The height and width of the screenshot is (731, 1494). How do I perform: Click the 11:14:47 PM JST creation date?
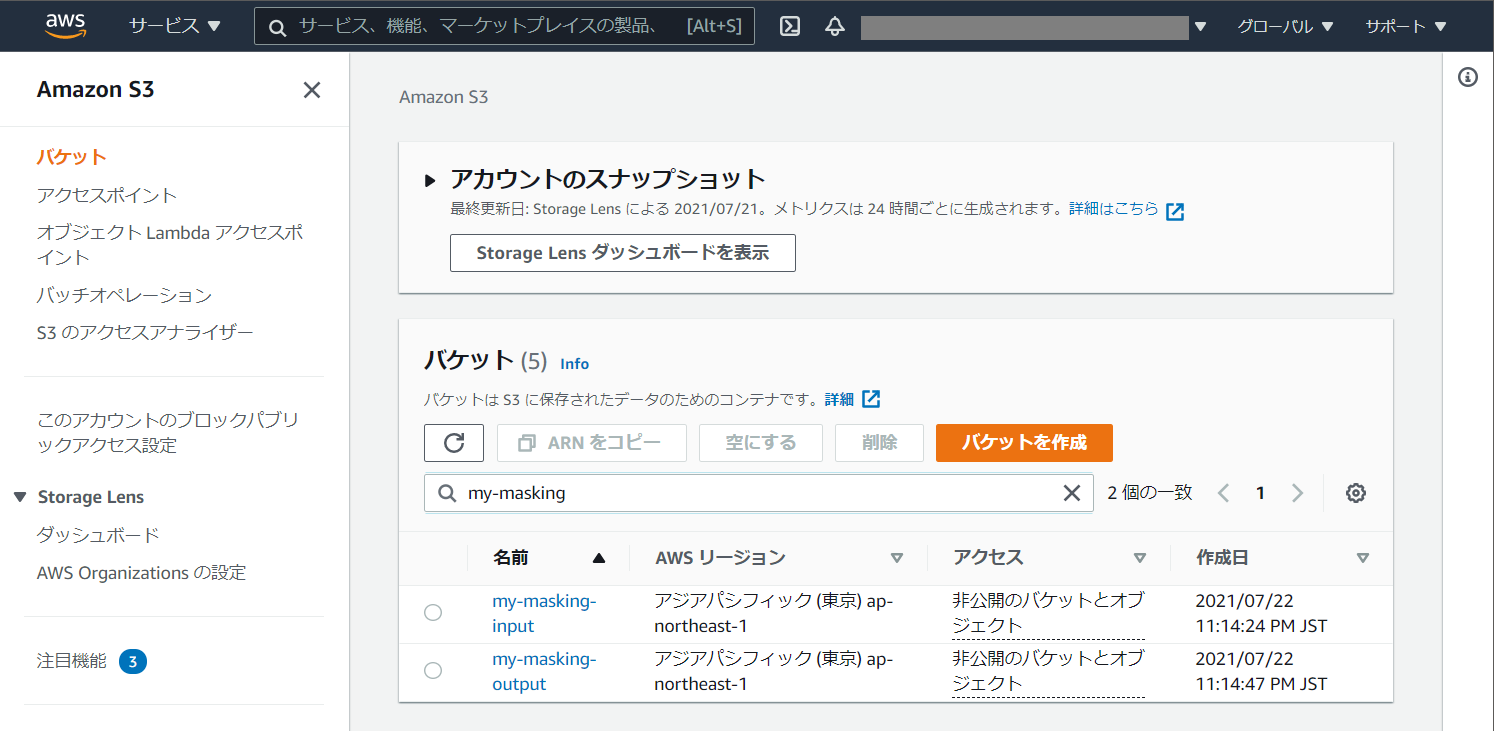(1261, 684)
